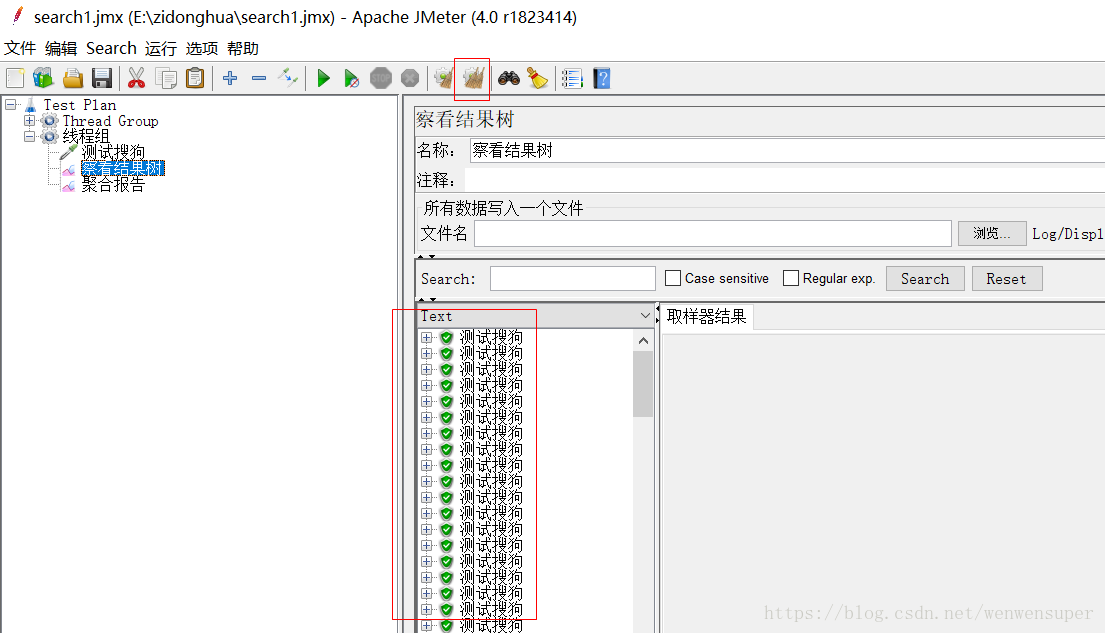The image size is (1105, 633).
Task: Click the Shutdown test icon
Action: pyautogui.click(x=410, y=78)
